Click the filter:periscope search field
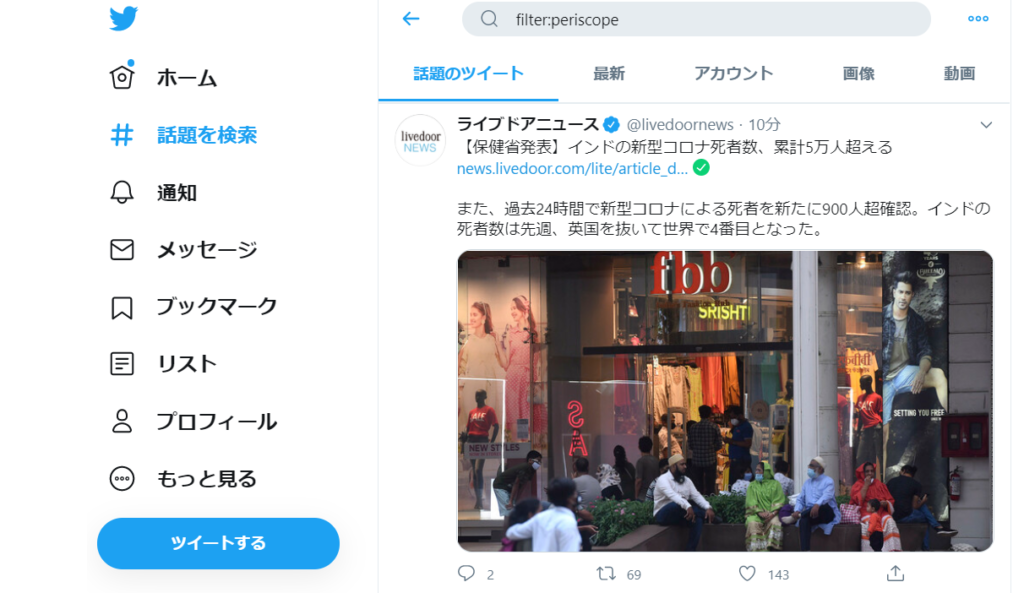 click(x=696, y=19)
